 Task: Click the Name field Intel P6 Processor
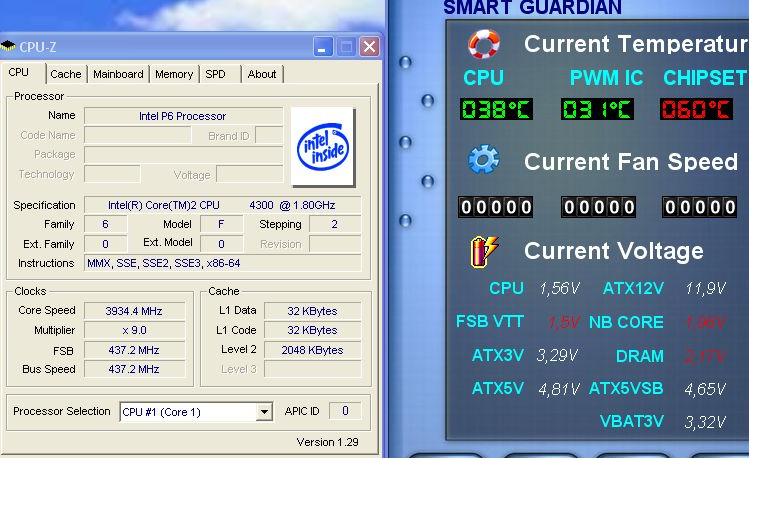tap(183, 116)
